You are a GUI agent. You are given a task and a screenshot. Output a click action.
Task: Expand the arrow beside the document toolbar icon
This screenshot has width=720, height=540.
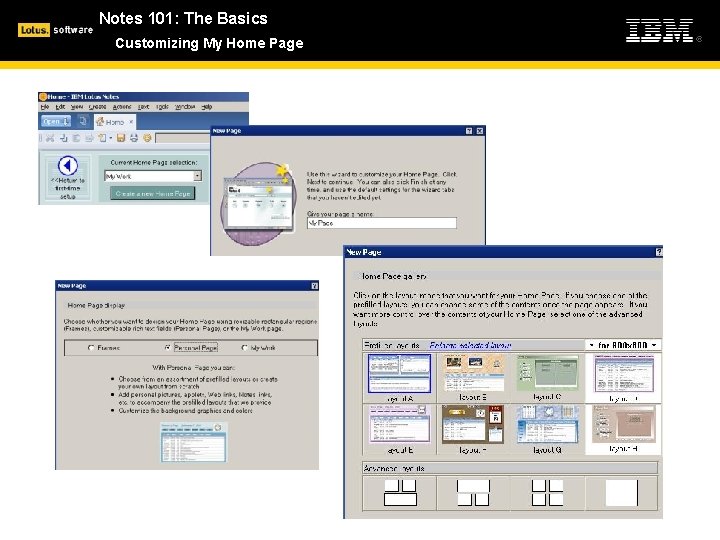[x=111, y=138]
